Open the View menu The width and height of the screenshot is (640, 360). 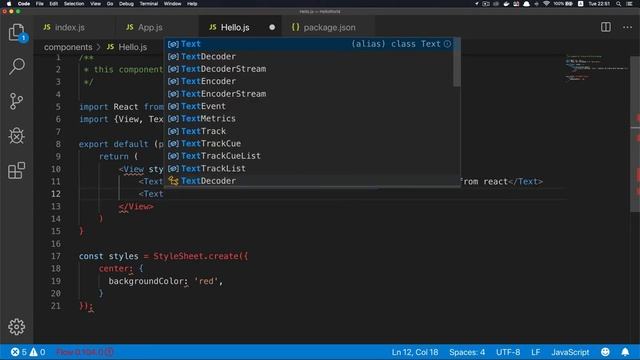click(x=96, y=4)
